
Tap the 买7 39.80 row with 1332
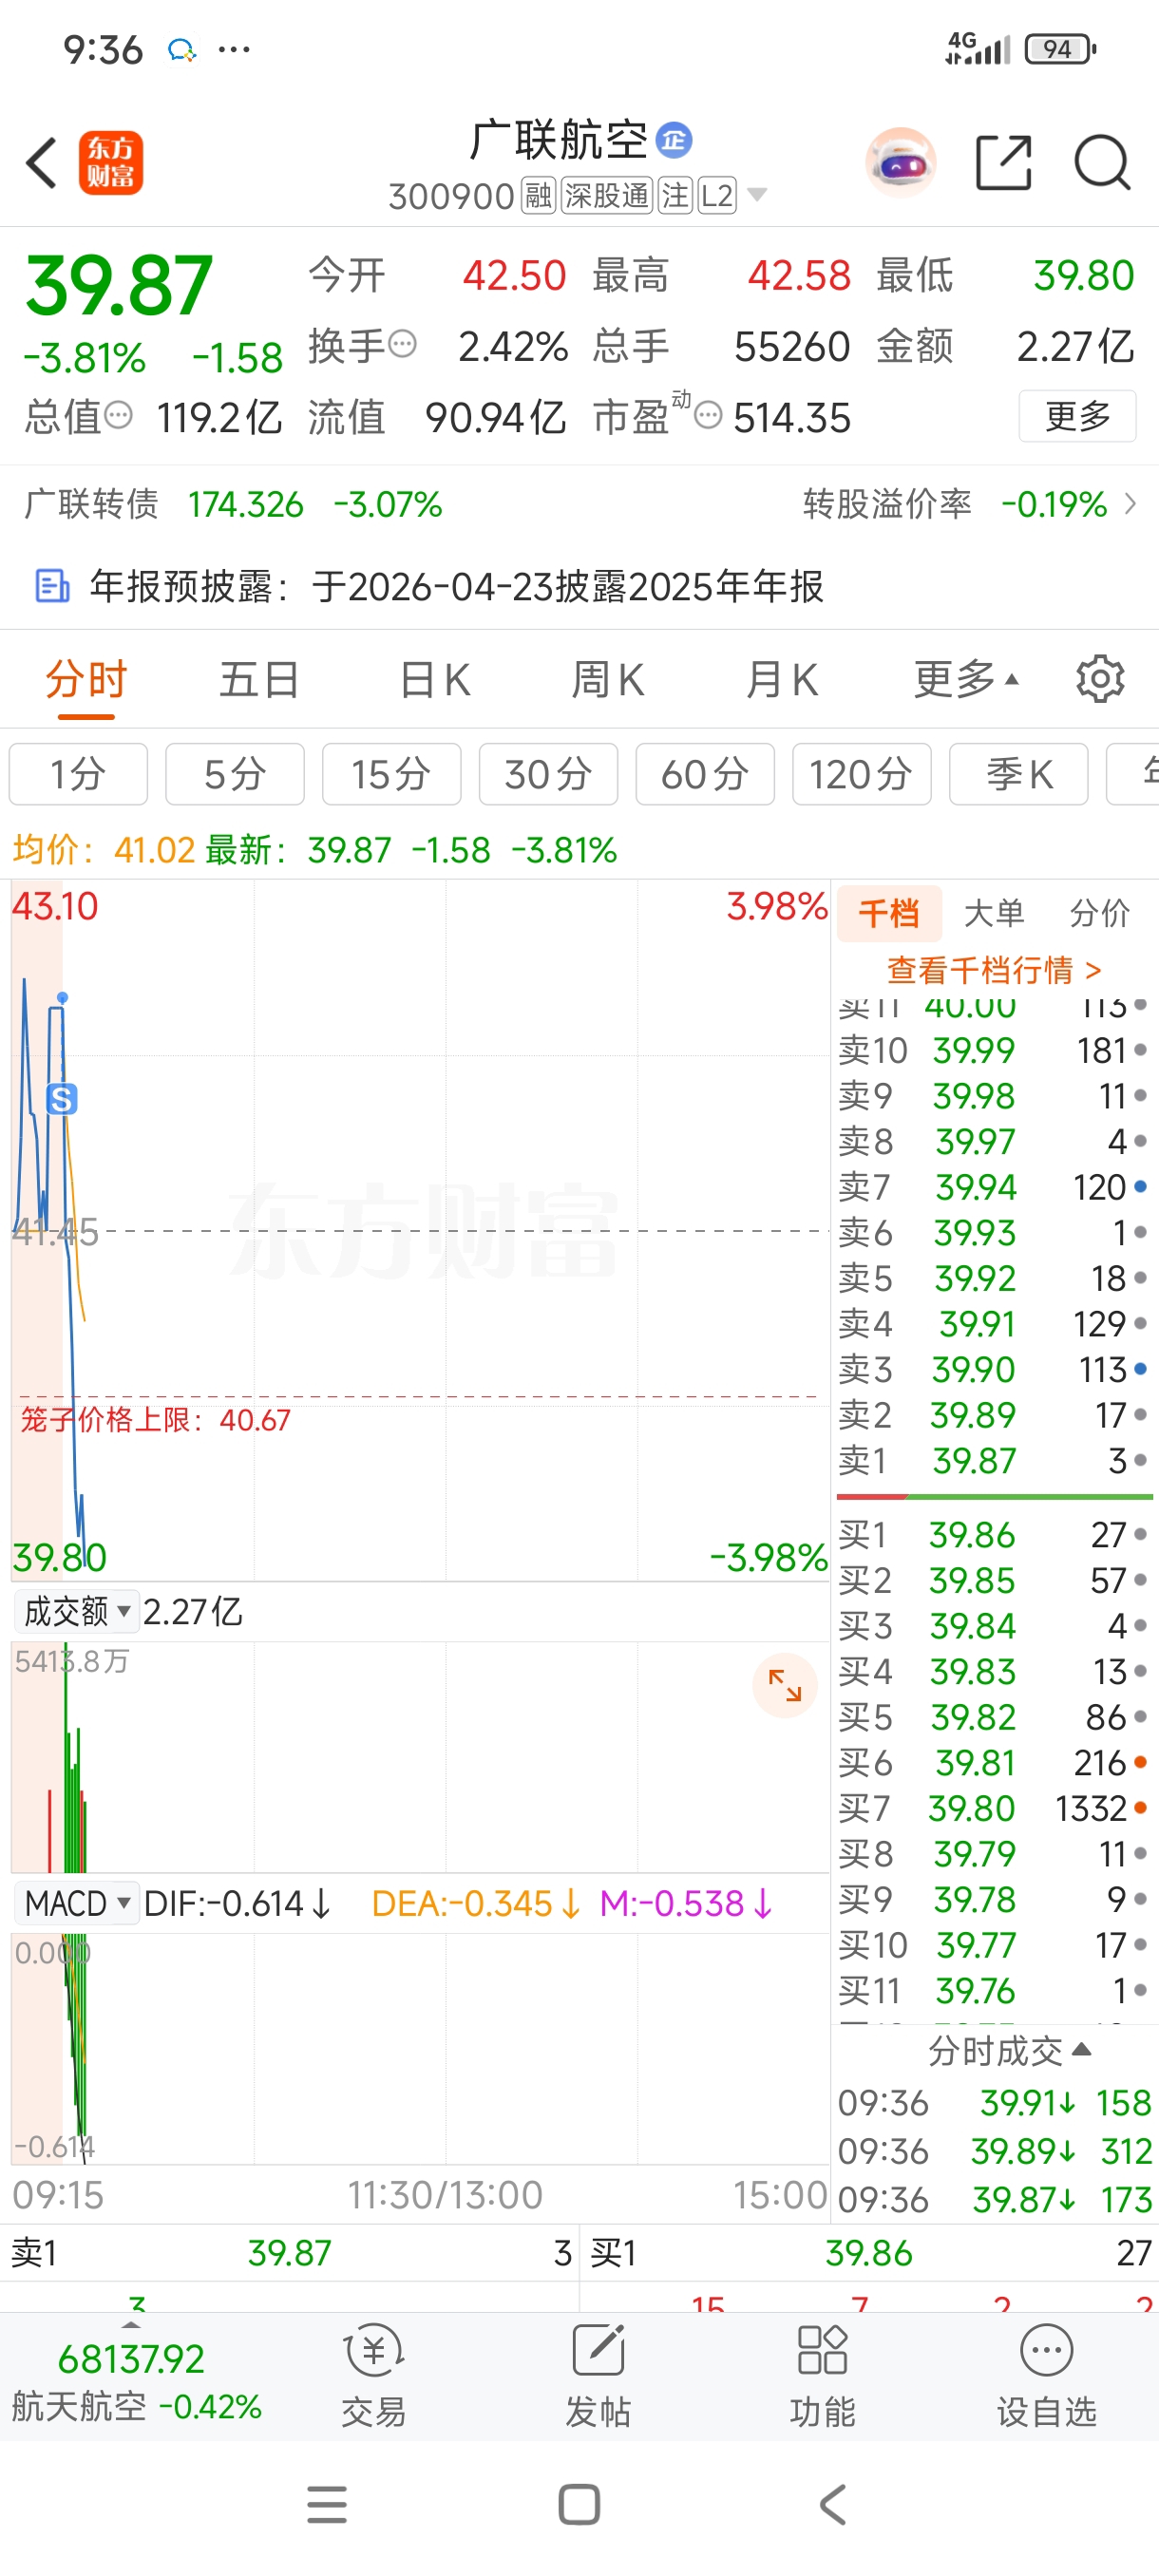993,1808
